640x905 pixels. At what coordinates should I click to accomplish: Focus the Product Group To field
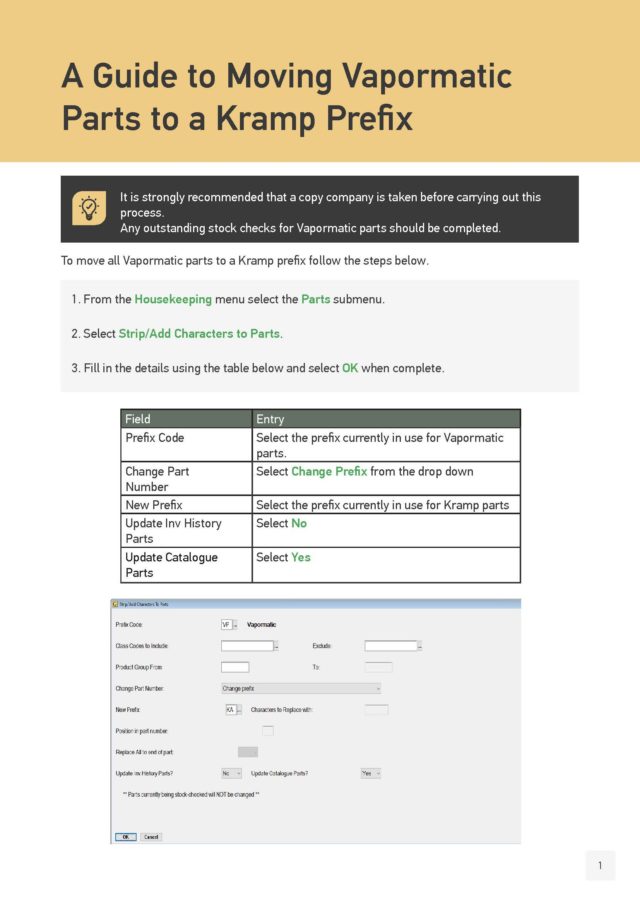[x=379, y=667]
